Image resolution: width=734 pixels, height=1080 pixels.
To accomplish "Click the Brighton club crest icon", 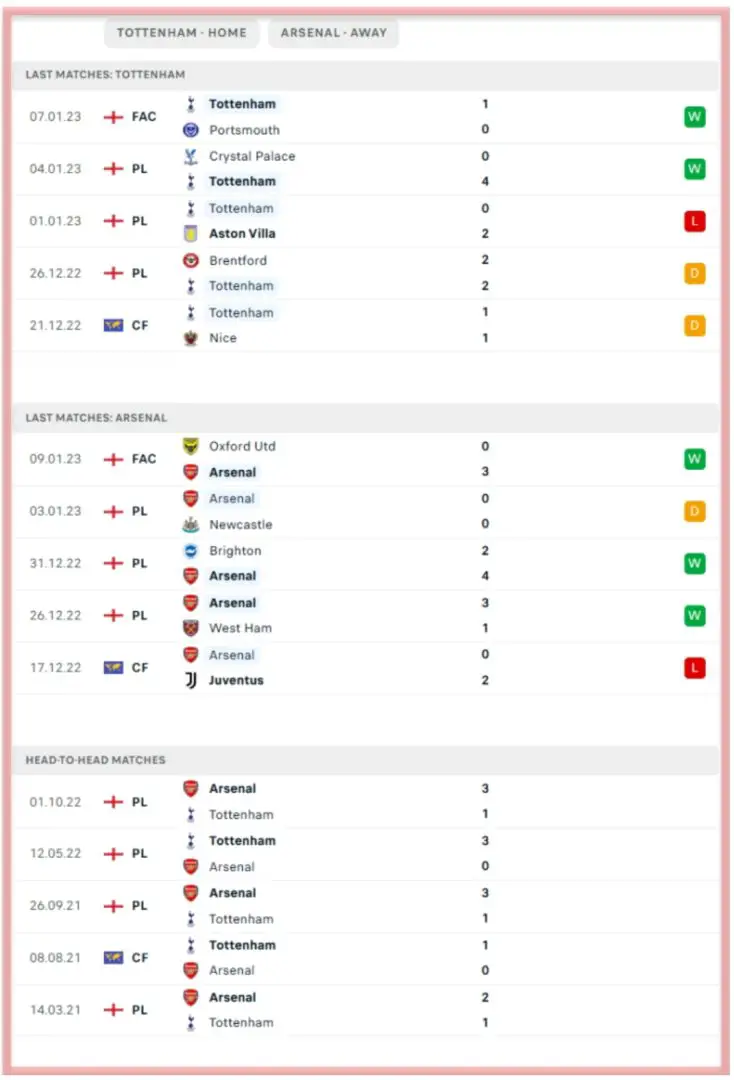I will [191, 550].
